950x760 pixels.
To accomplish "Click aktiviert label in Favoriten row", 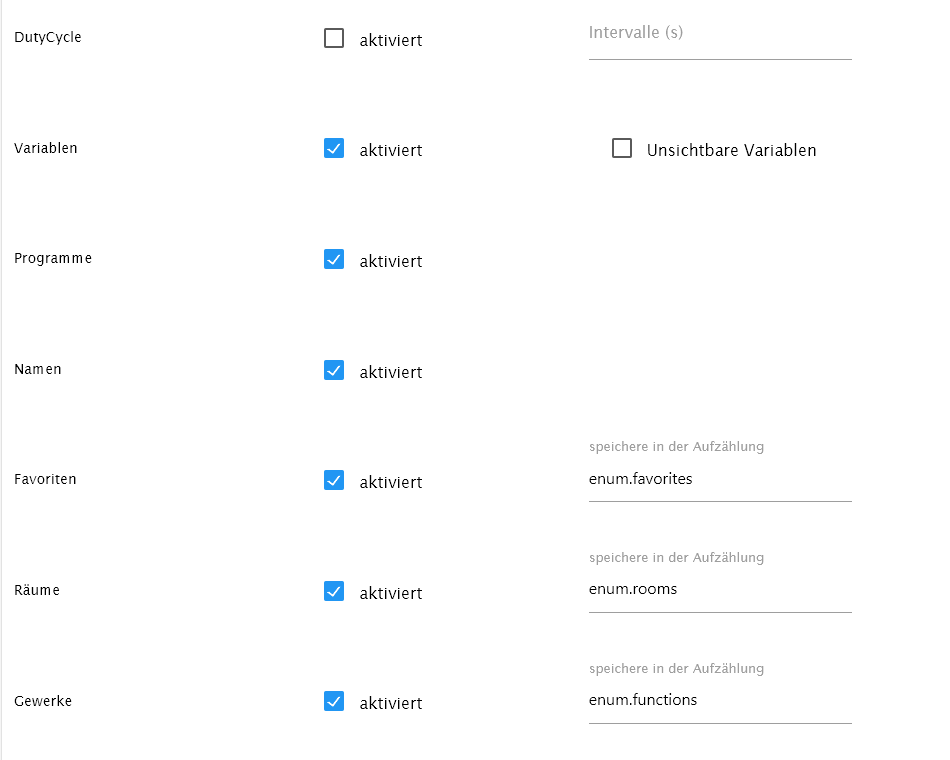I will [x=391, y=482].
